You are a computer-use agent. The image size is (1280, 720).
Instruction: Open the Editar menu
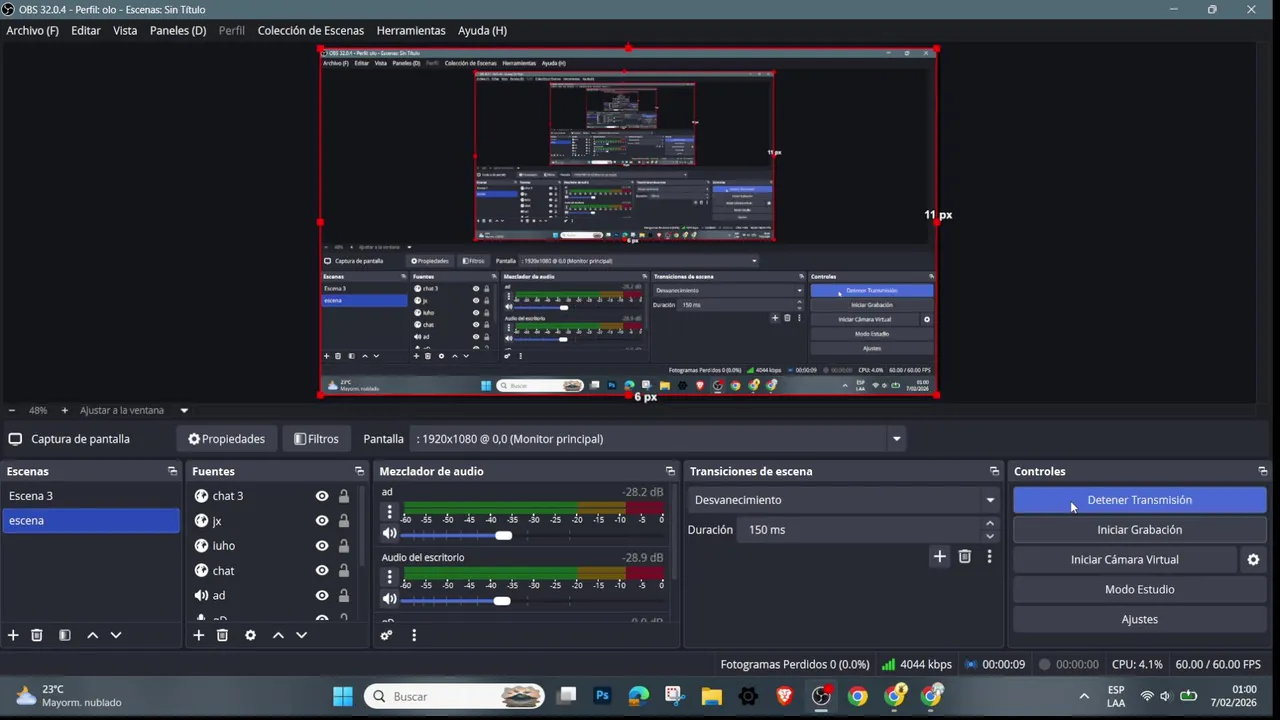[86, 31]
